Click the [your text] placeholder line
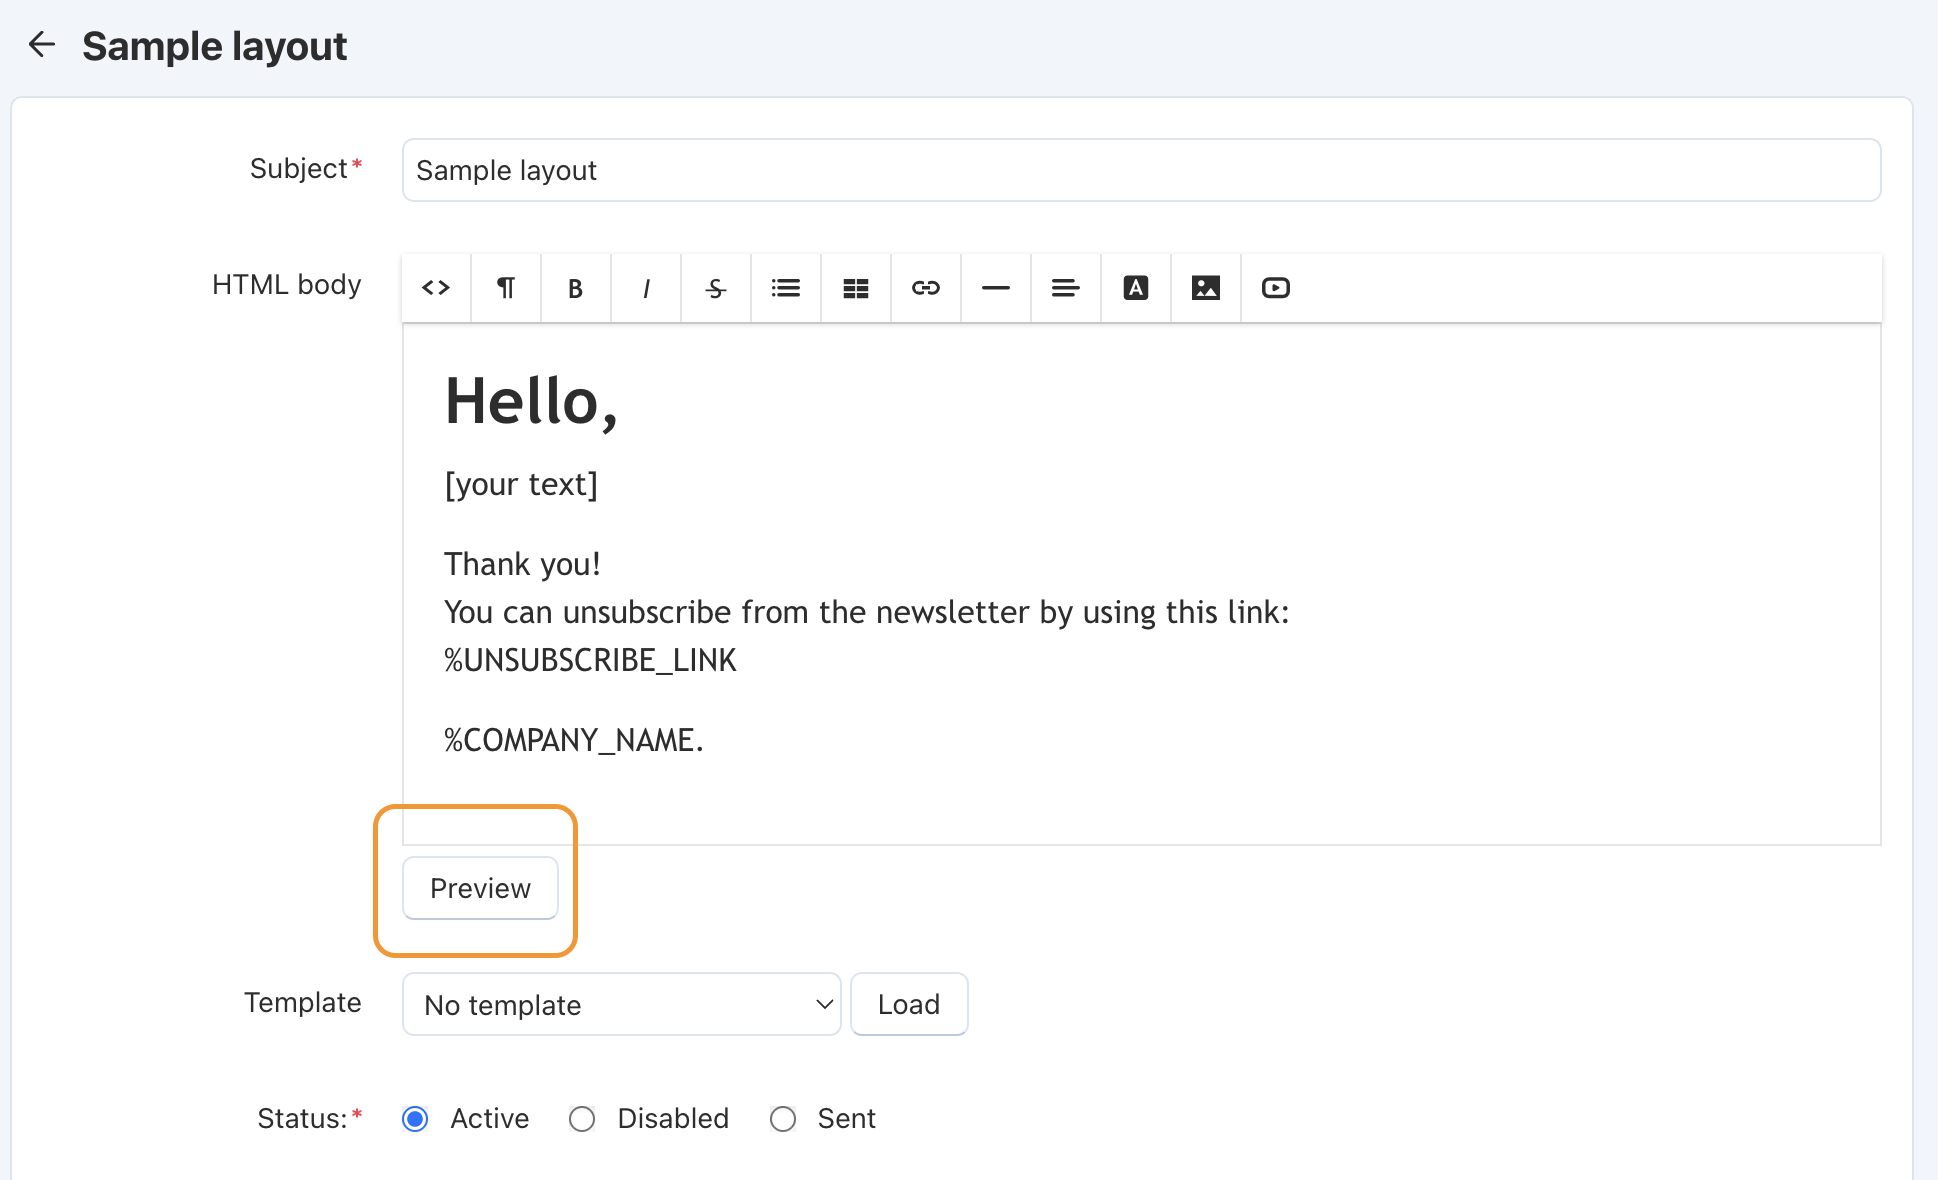The image size is (1938, 1180). tap(521, 485)
